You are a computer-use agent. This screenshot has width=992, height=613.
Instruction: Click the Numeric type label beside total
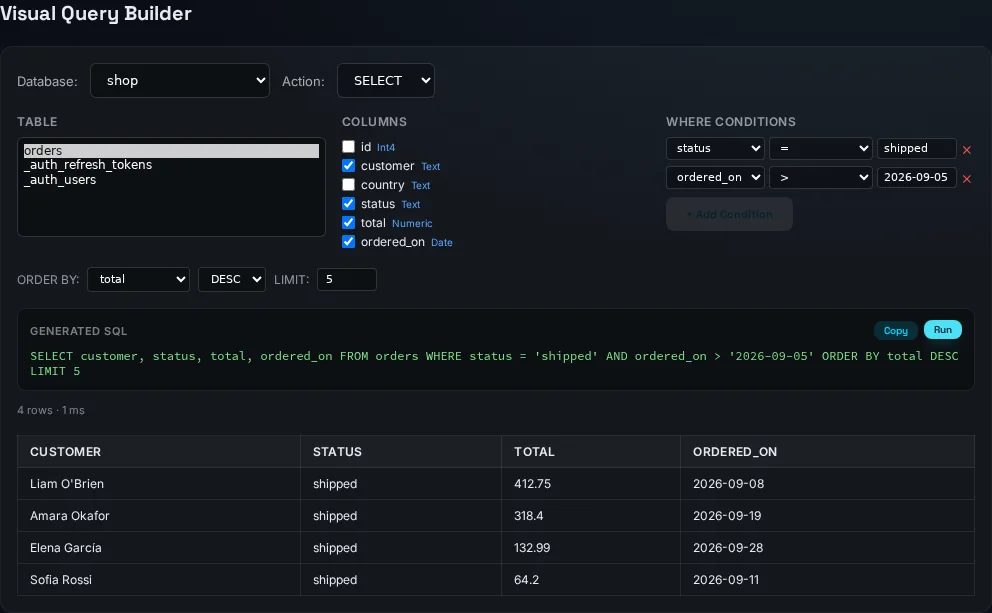(x=412, y=223)
